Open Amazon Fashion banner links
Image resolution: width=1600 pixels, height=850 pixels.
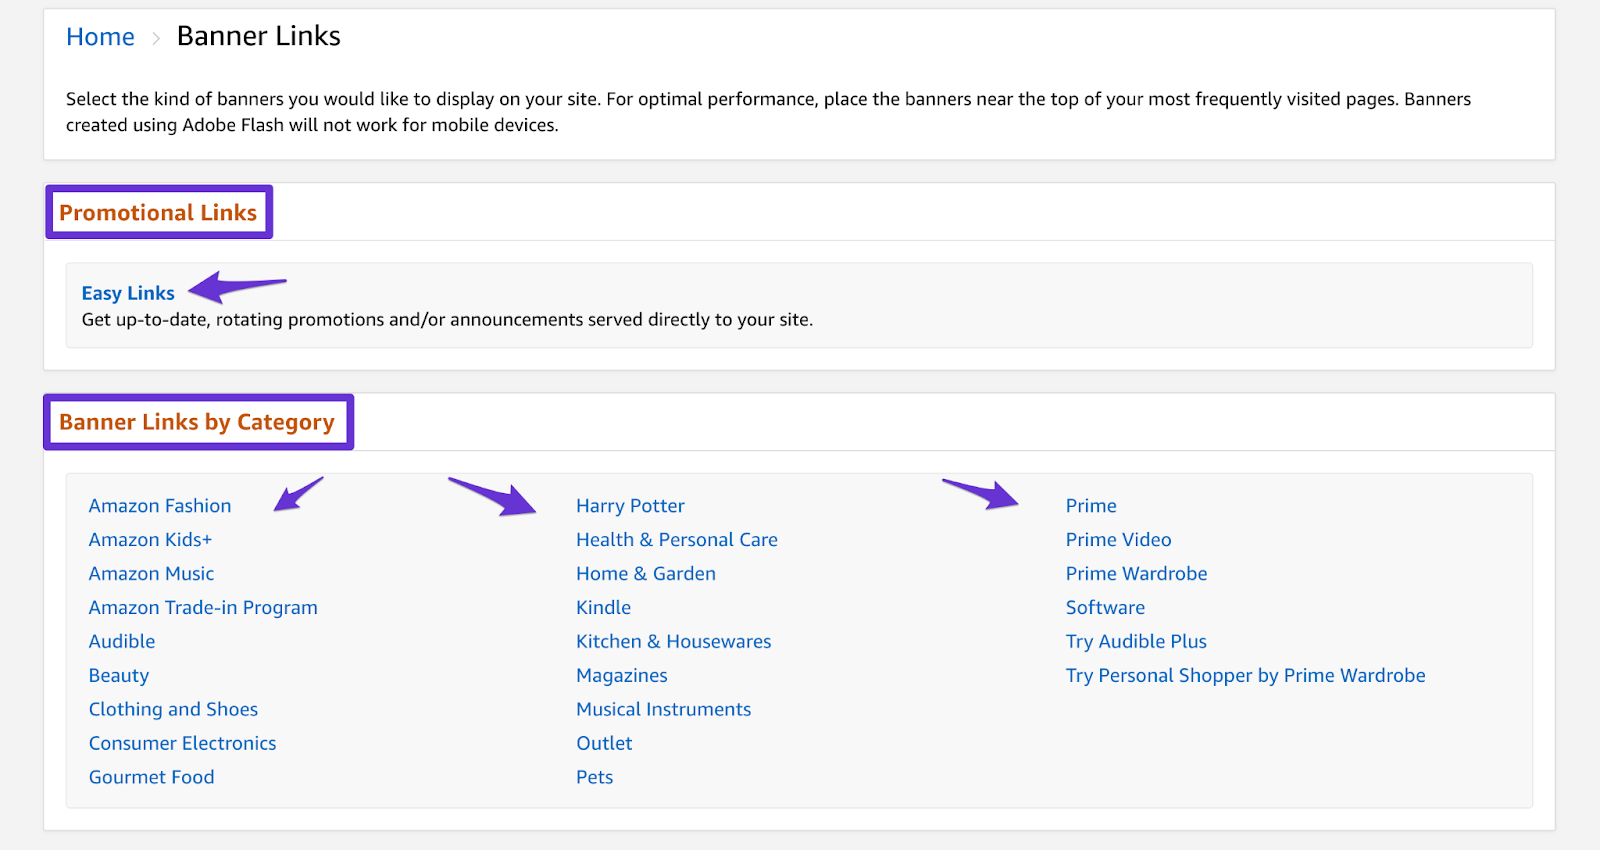(160, 506)
